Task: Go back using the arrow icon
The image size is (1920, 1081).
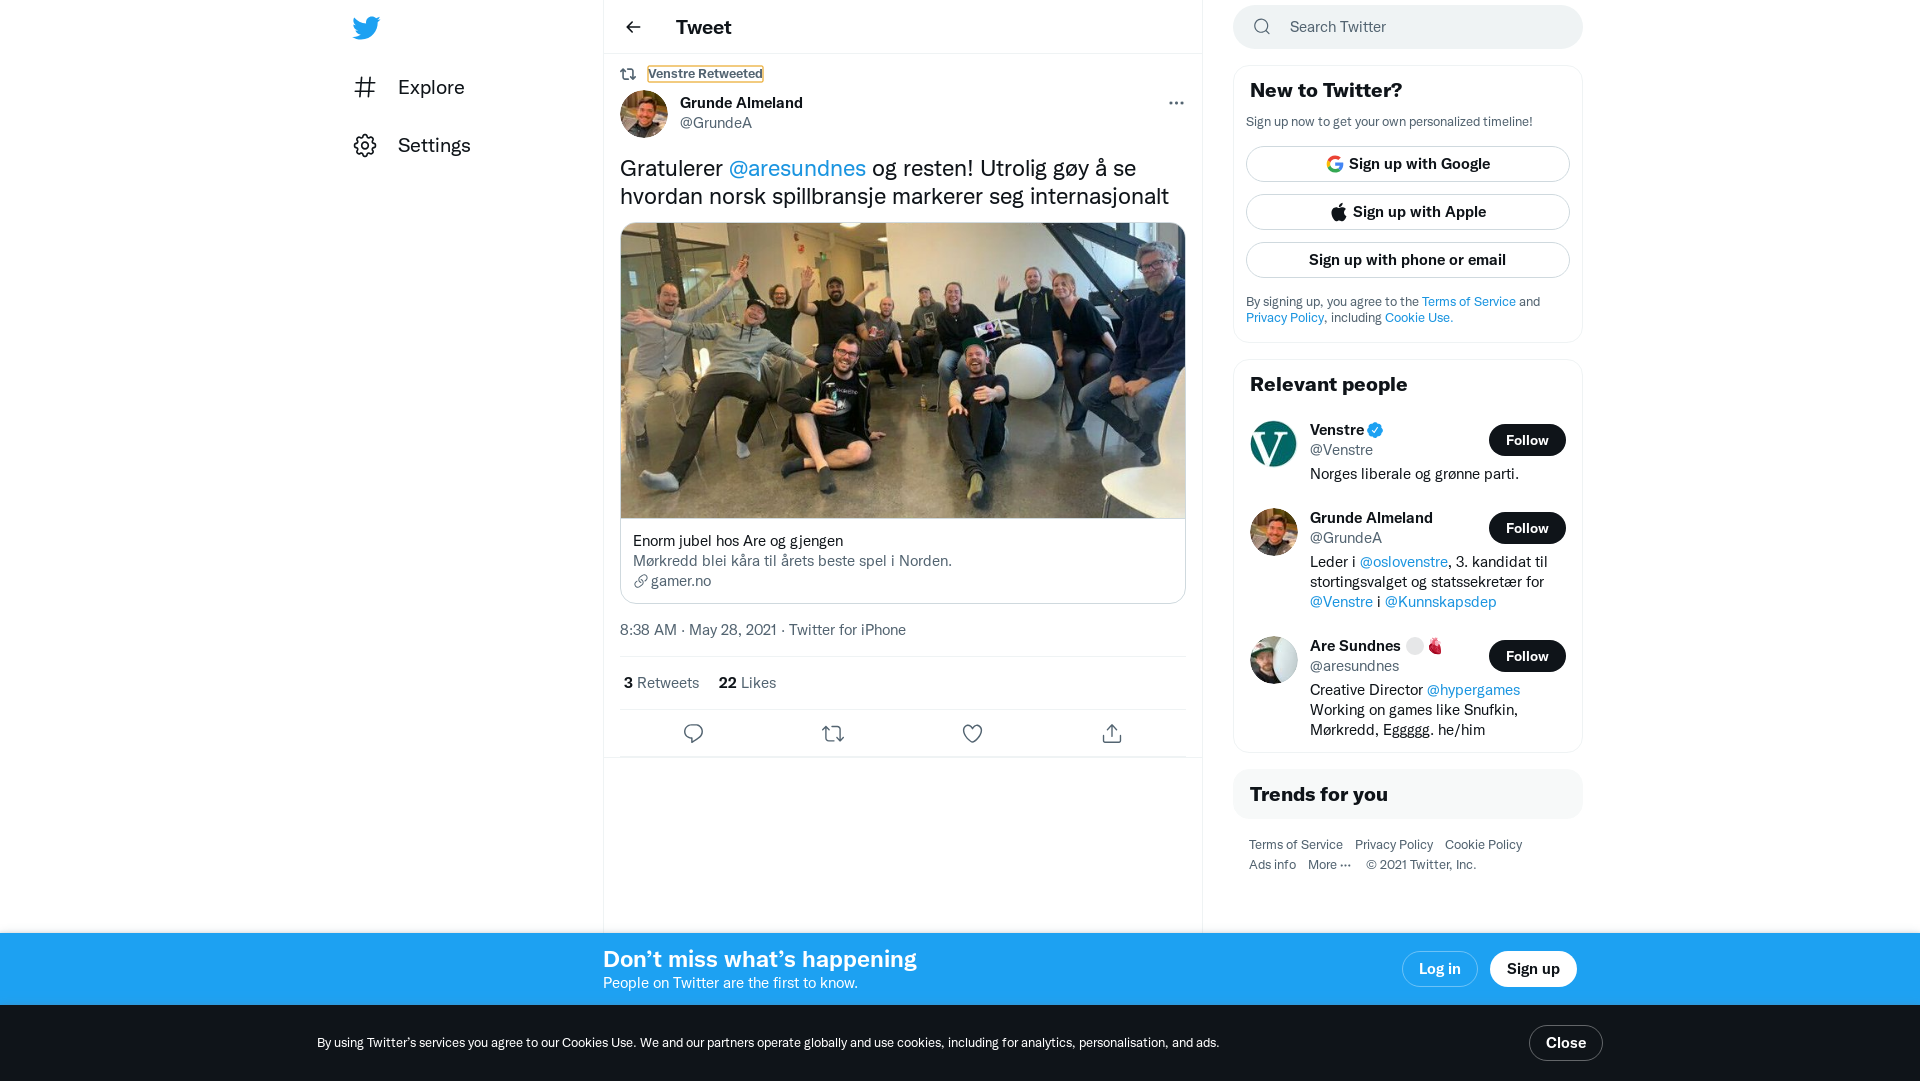Action: pos(633,27)
